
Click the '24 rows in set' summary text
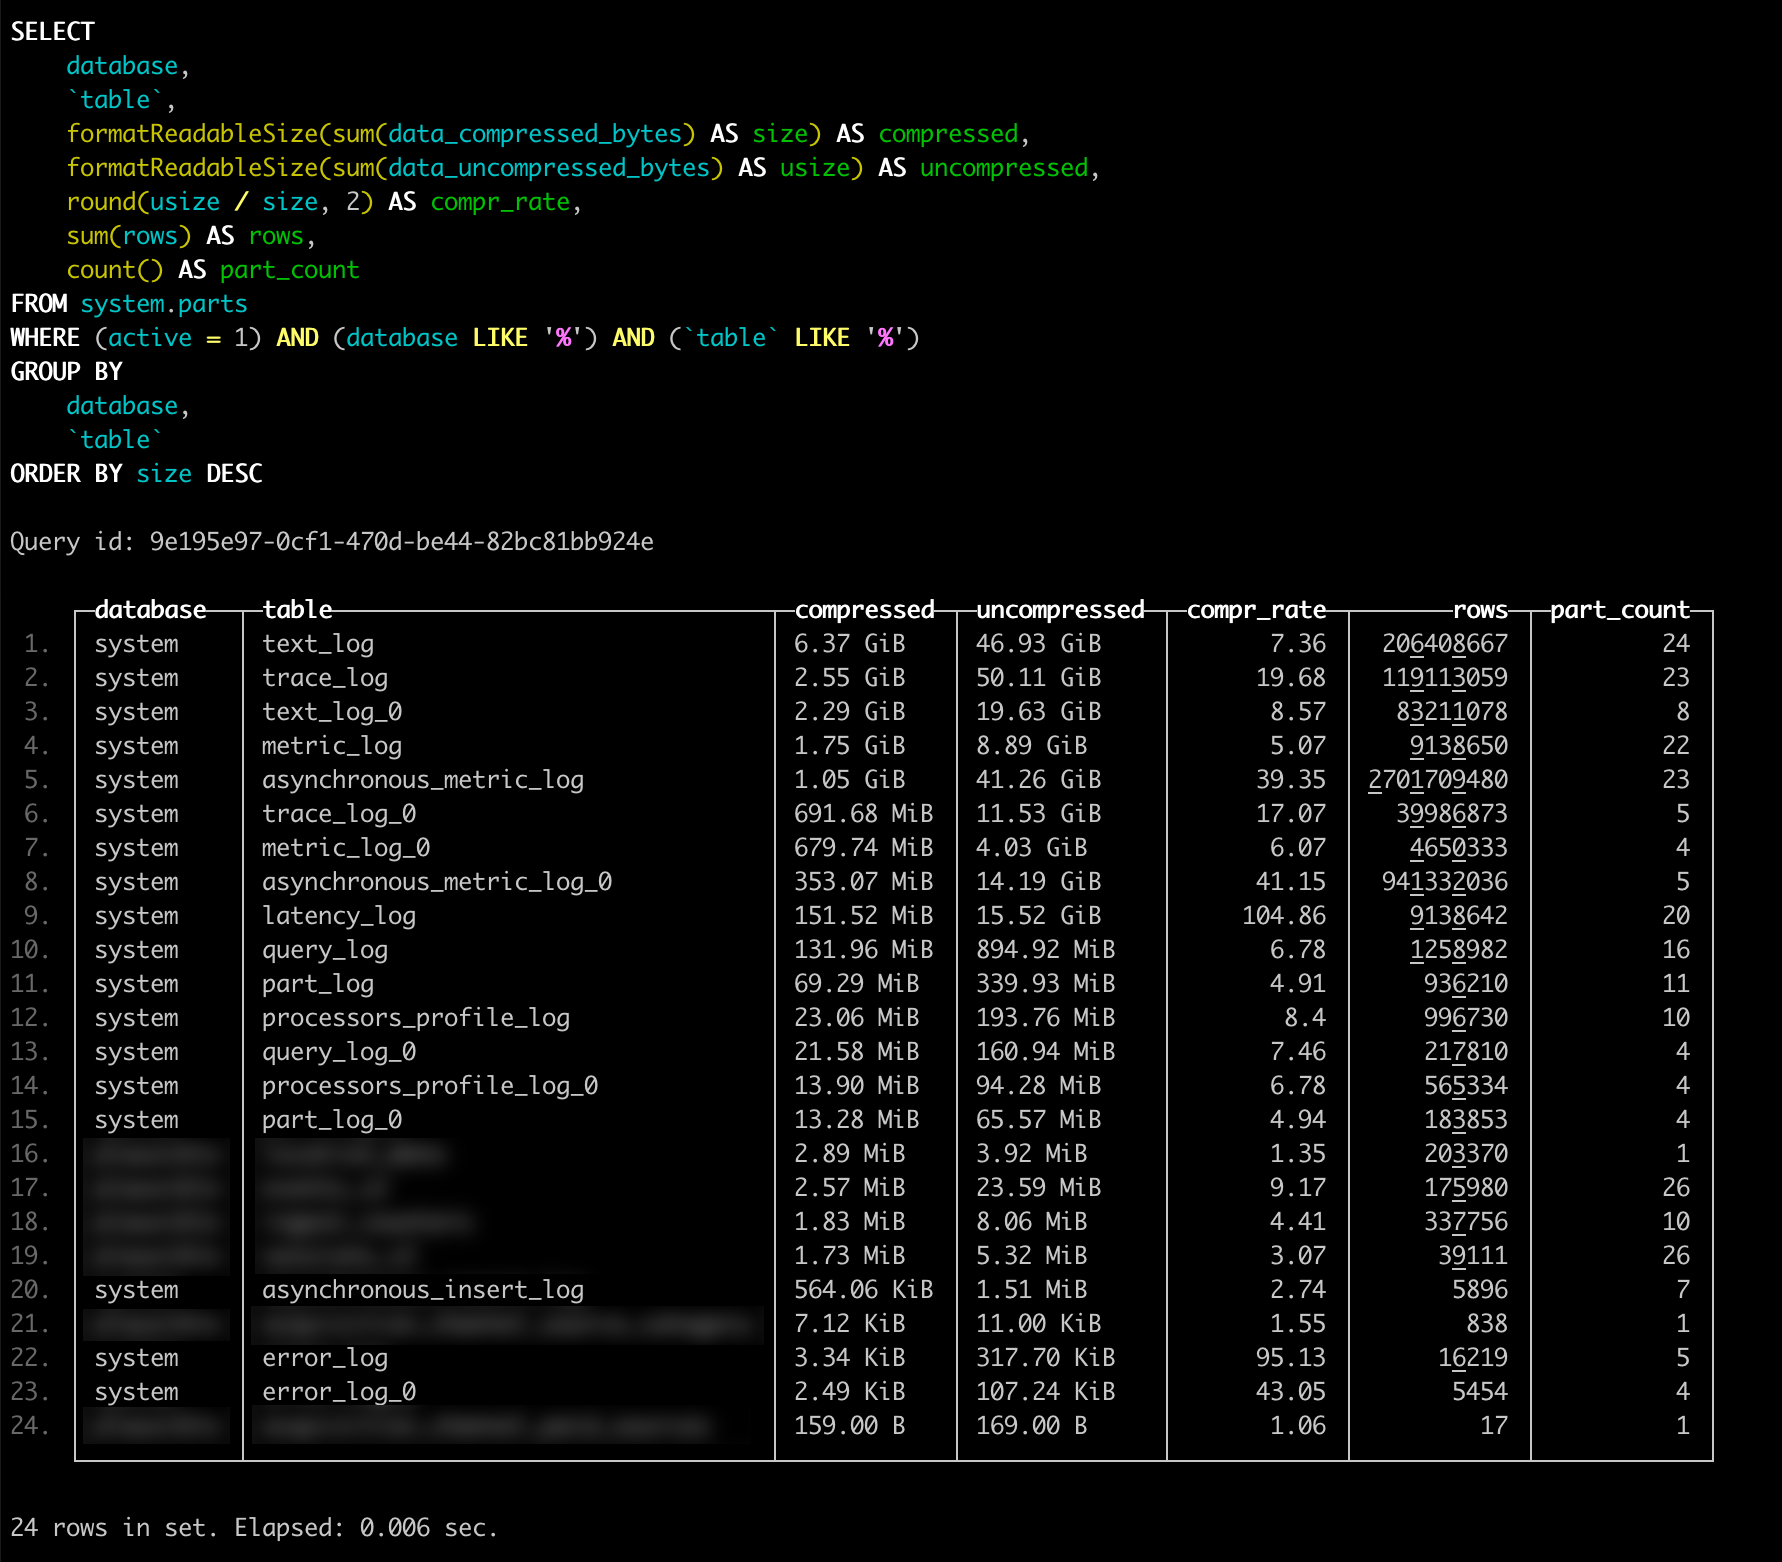coord(113,1528)
